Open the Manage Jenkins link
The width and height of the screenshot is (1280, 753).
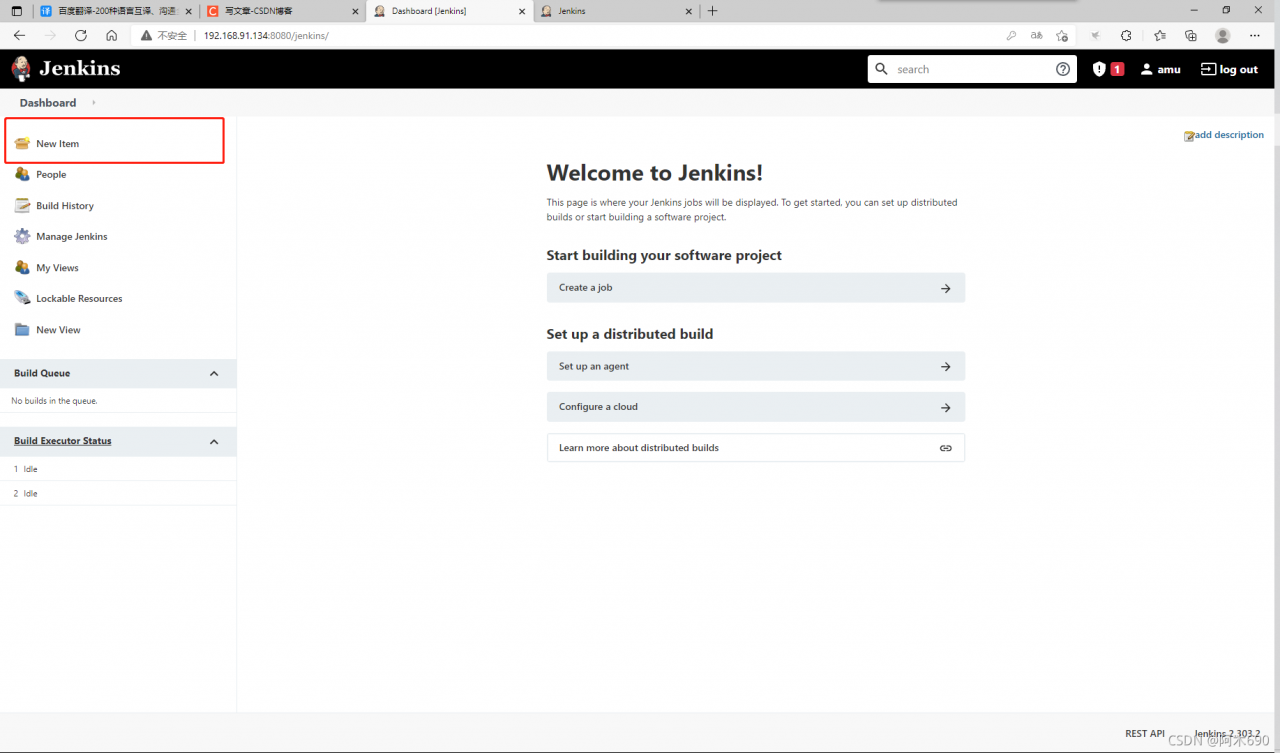72,237
